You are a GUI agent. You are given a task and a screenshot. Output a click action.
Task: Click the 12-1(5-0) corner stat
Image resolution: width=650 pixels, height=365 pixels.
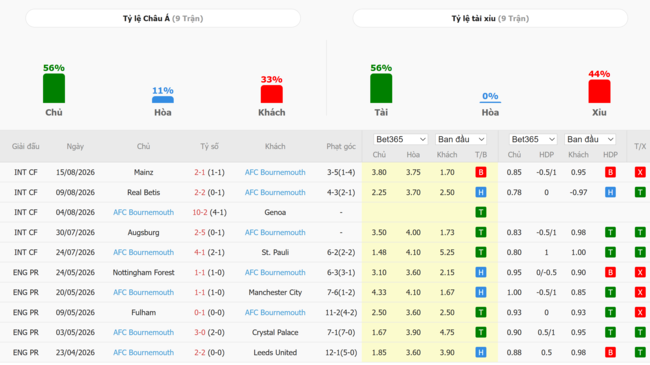[341, 353]
